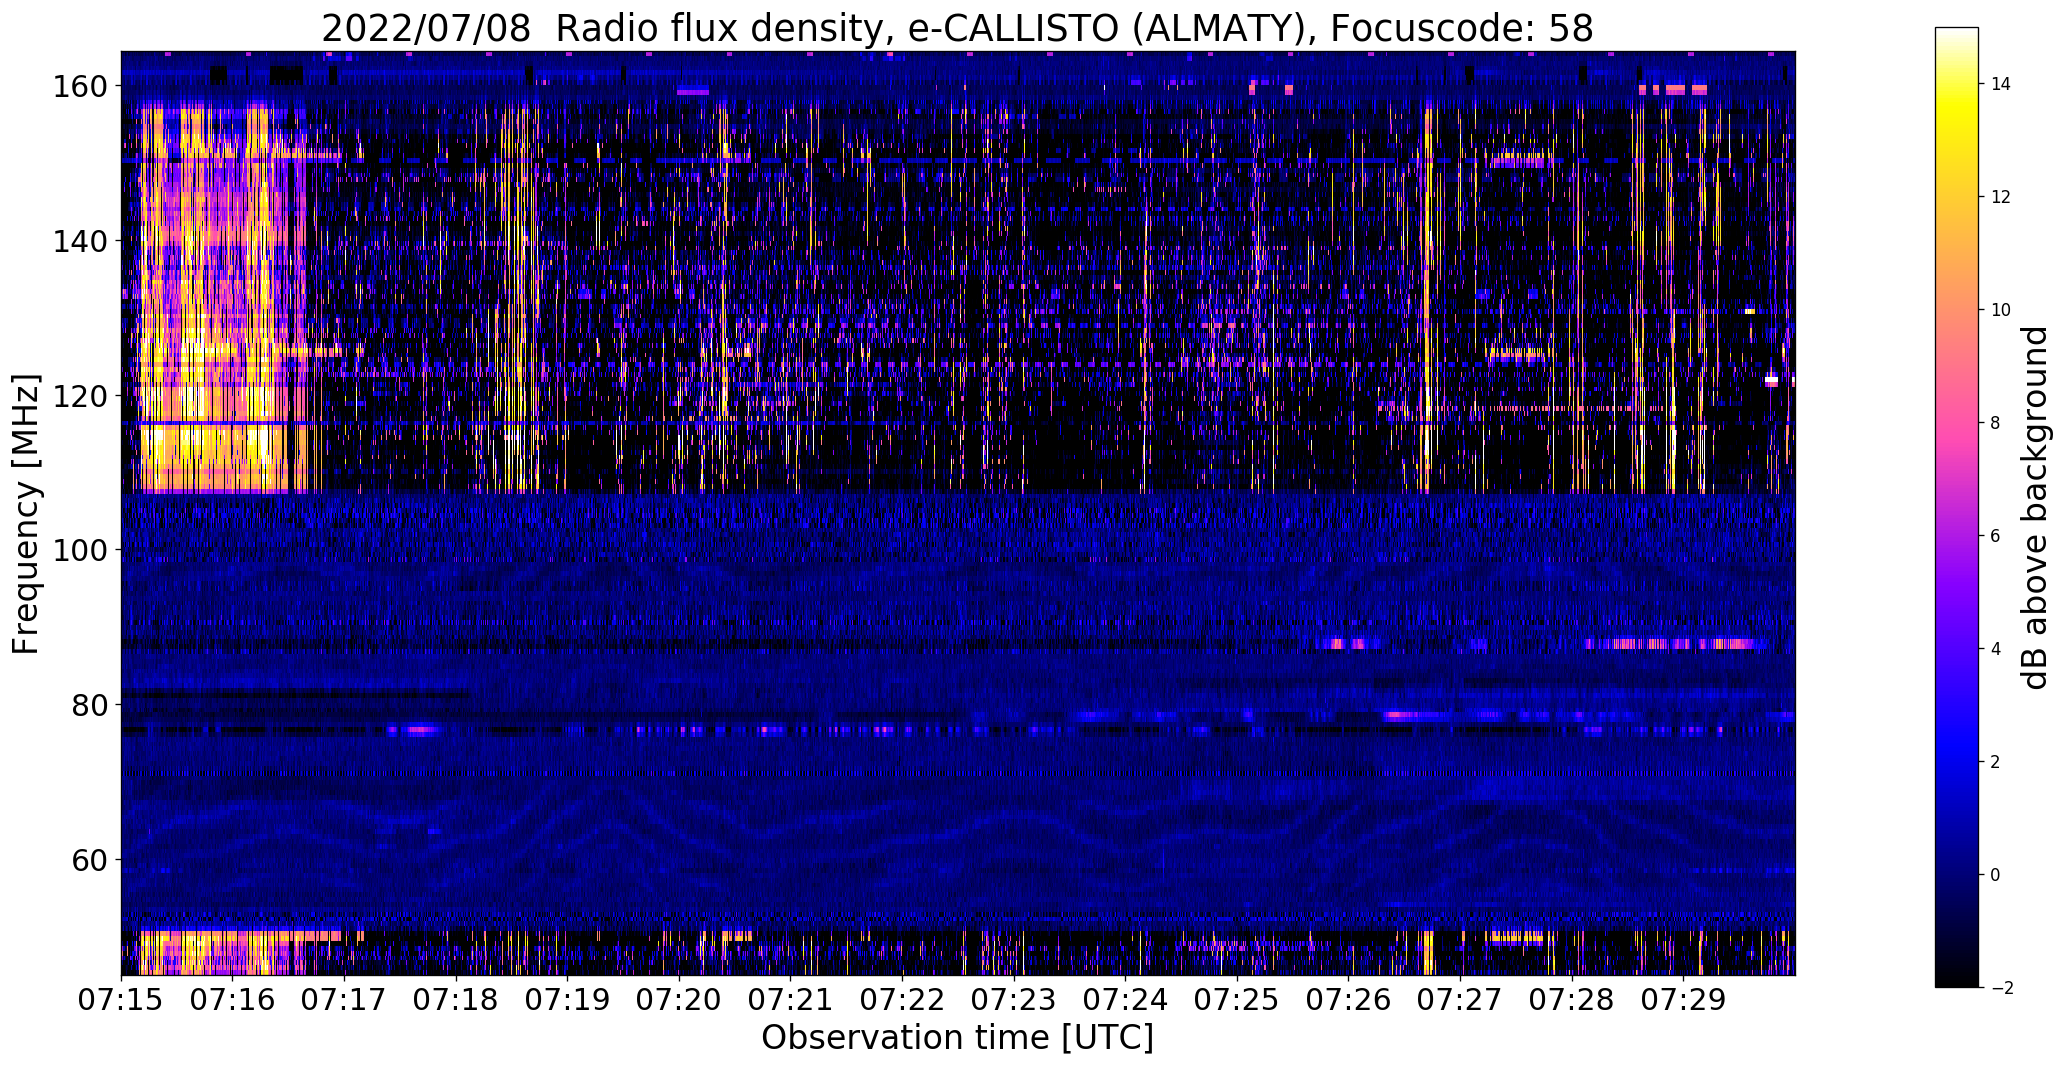Click the 07:25 time tick label
The image size is (2066, 1067).
(1237, 1000)
